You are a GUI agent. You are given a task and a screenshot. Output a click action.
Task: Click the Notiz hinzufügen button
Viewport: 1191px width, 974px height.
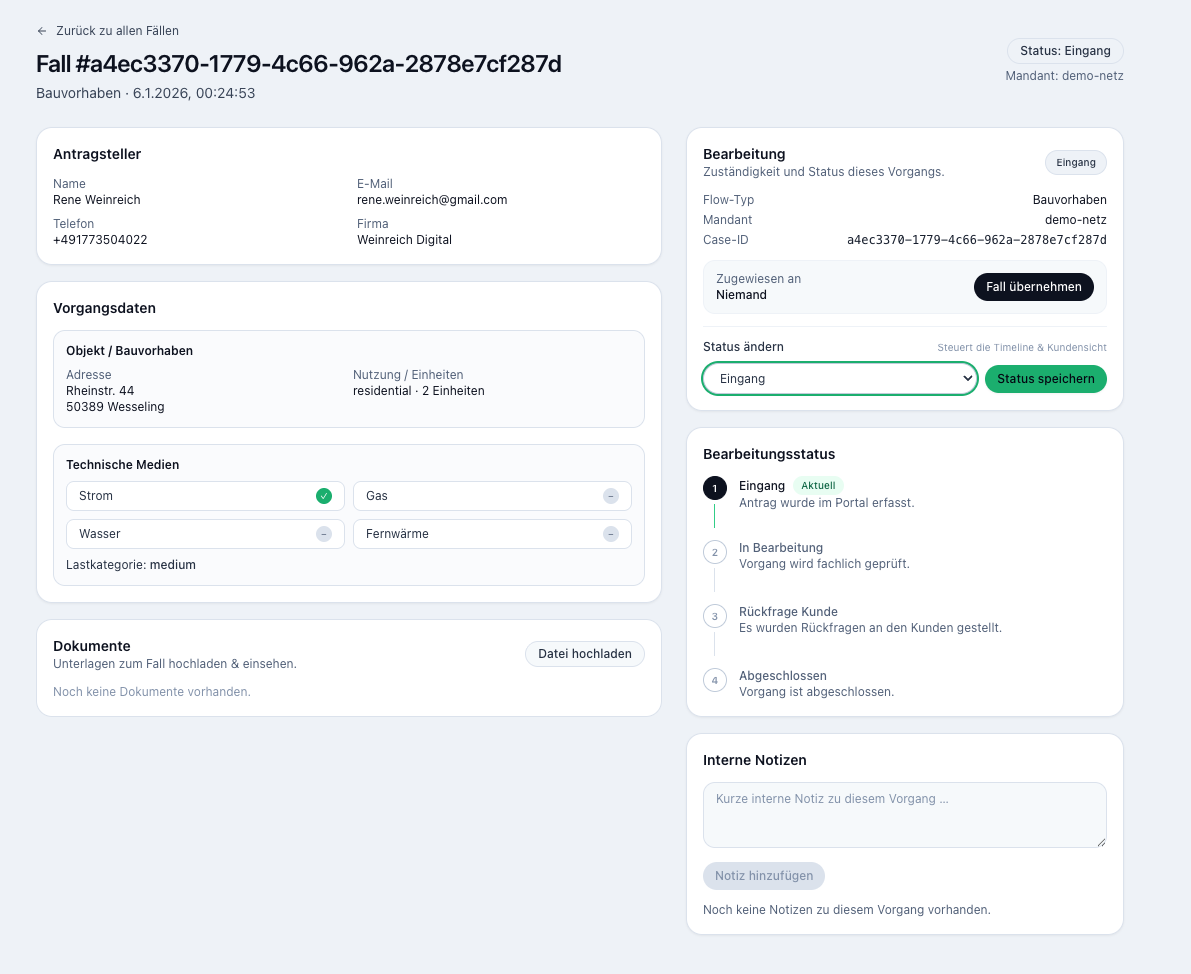point(764,876)
